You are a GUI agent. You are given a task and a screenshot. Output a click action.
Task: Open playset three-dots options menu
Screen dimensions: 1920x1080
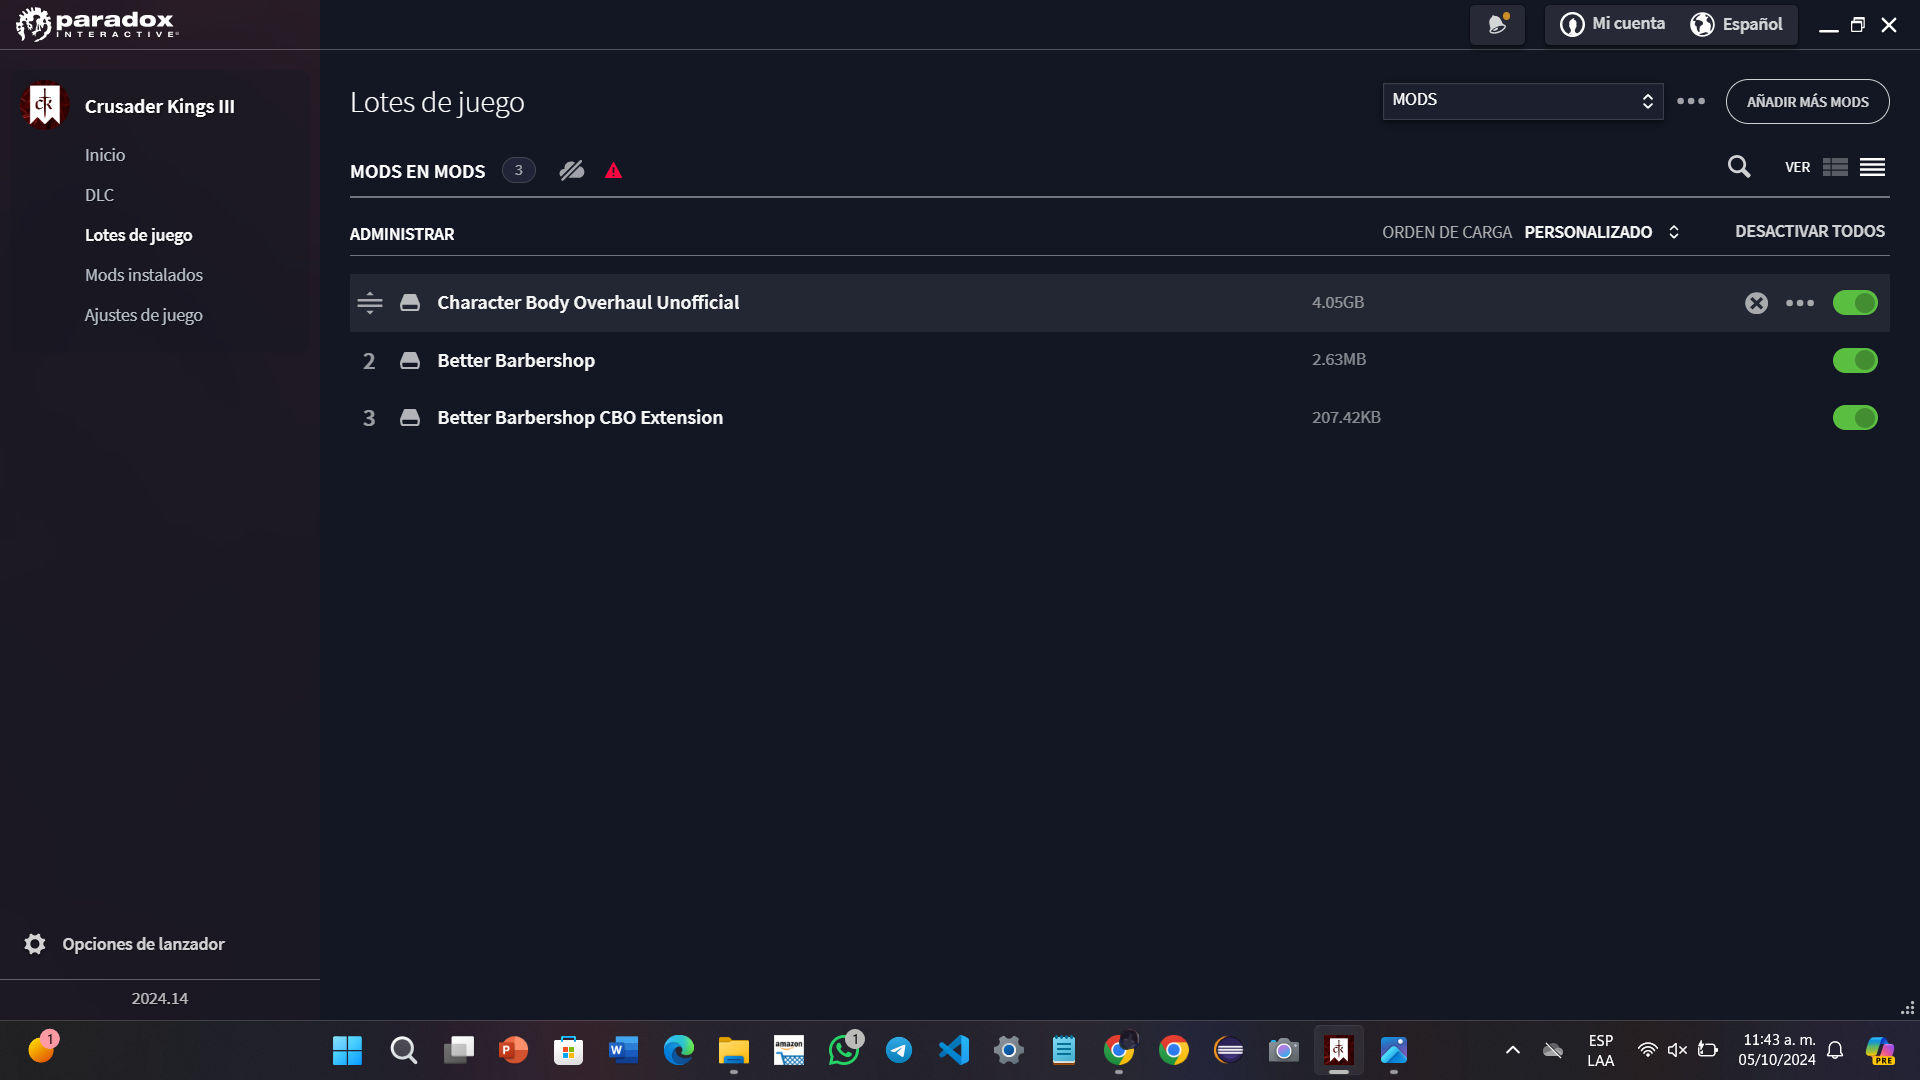pos(1691,101)
